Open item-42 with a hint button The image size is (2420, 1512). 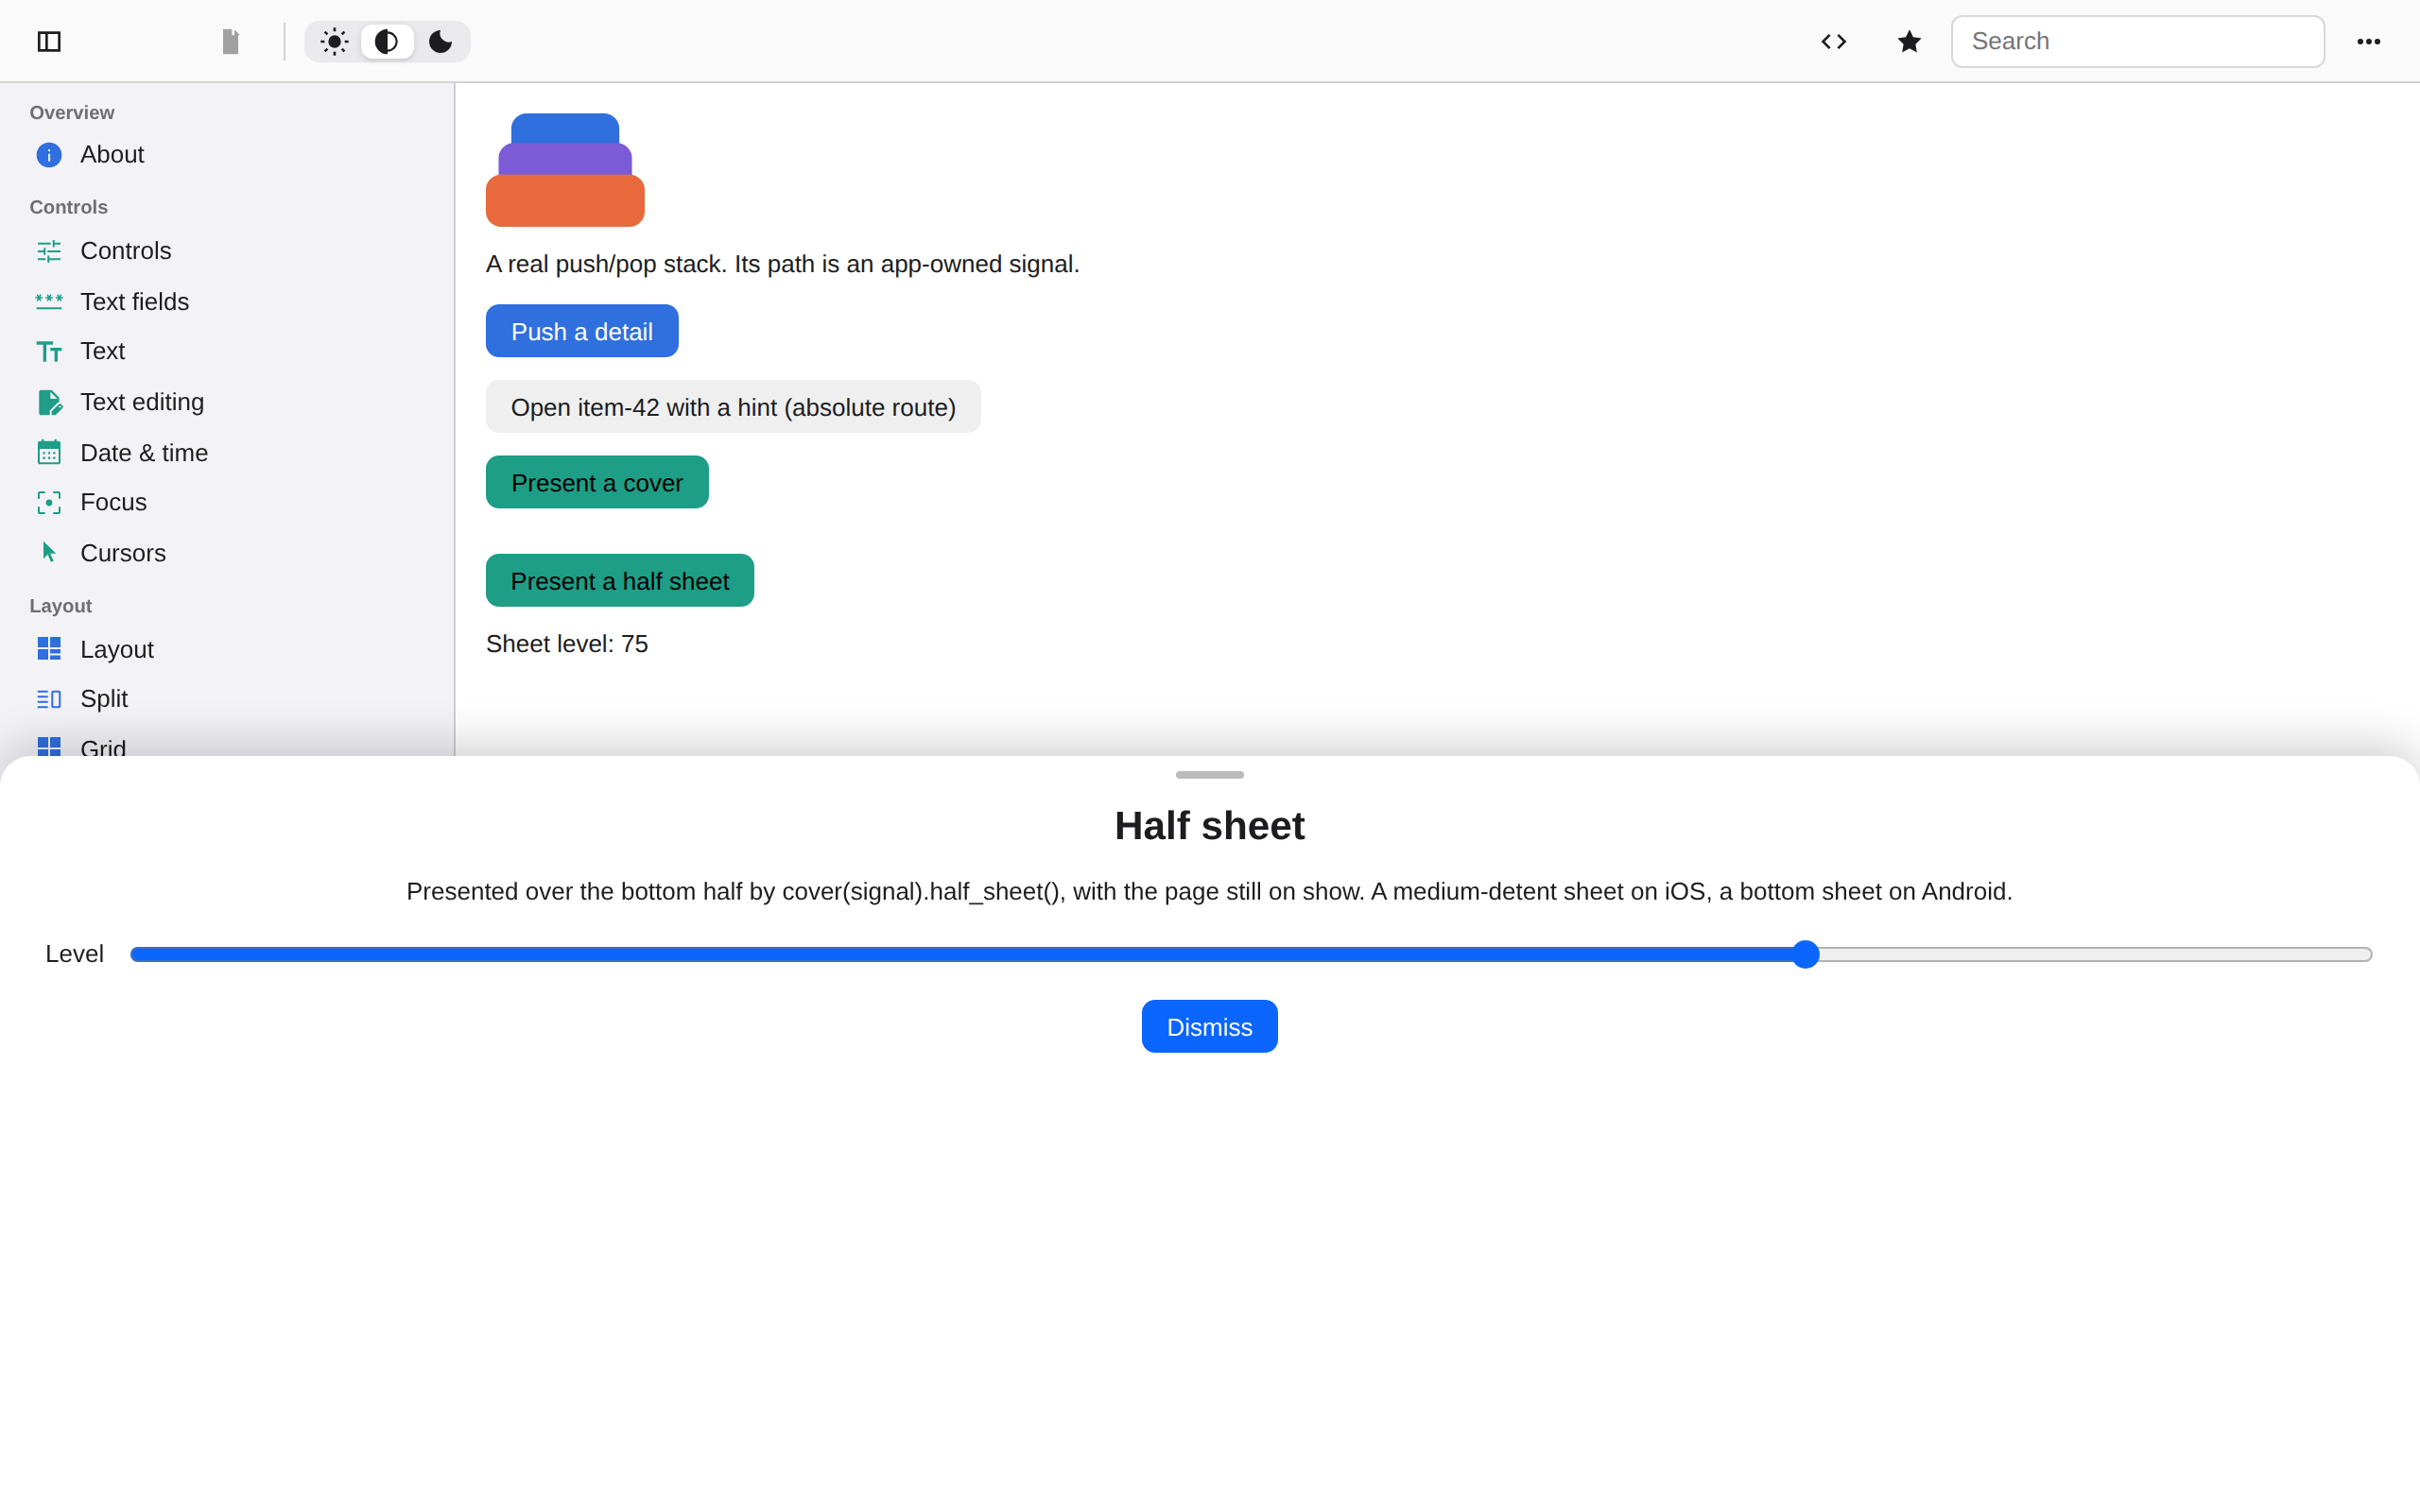[x=733, y=406]
